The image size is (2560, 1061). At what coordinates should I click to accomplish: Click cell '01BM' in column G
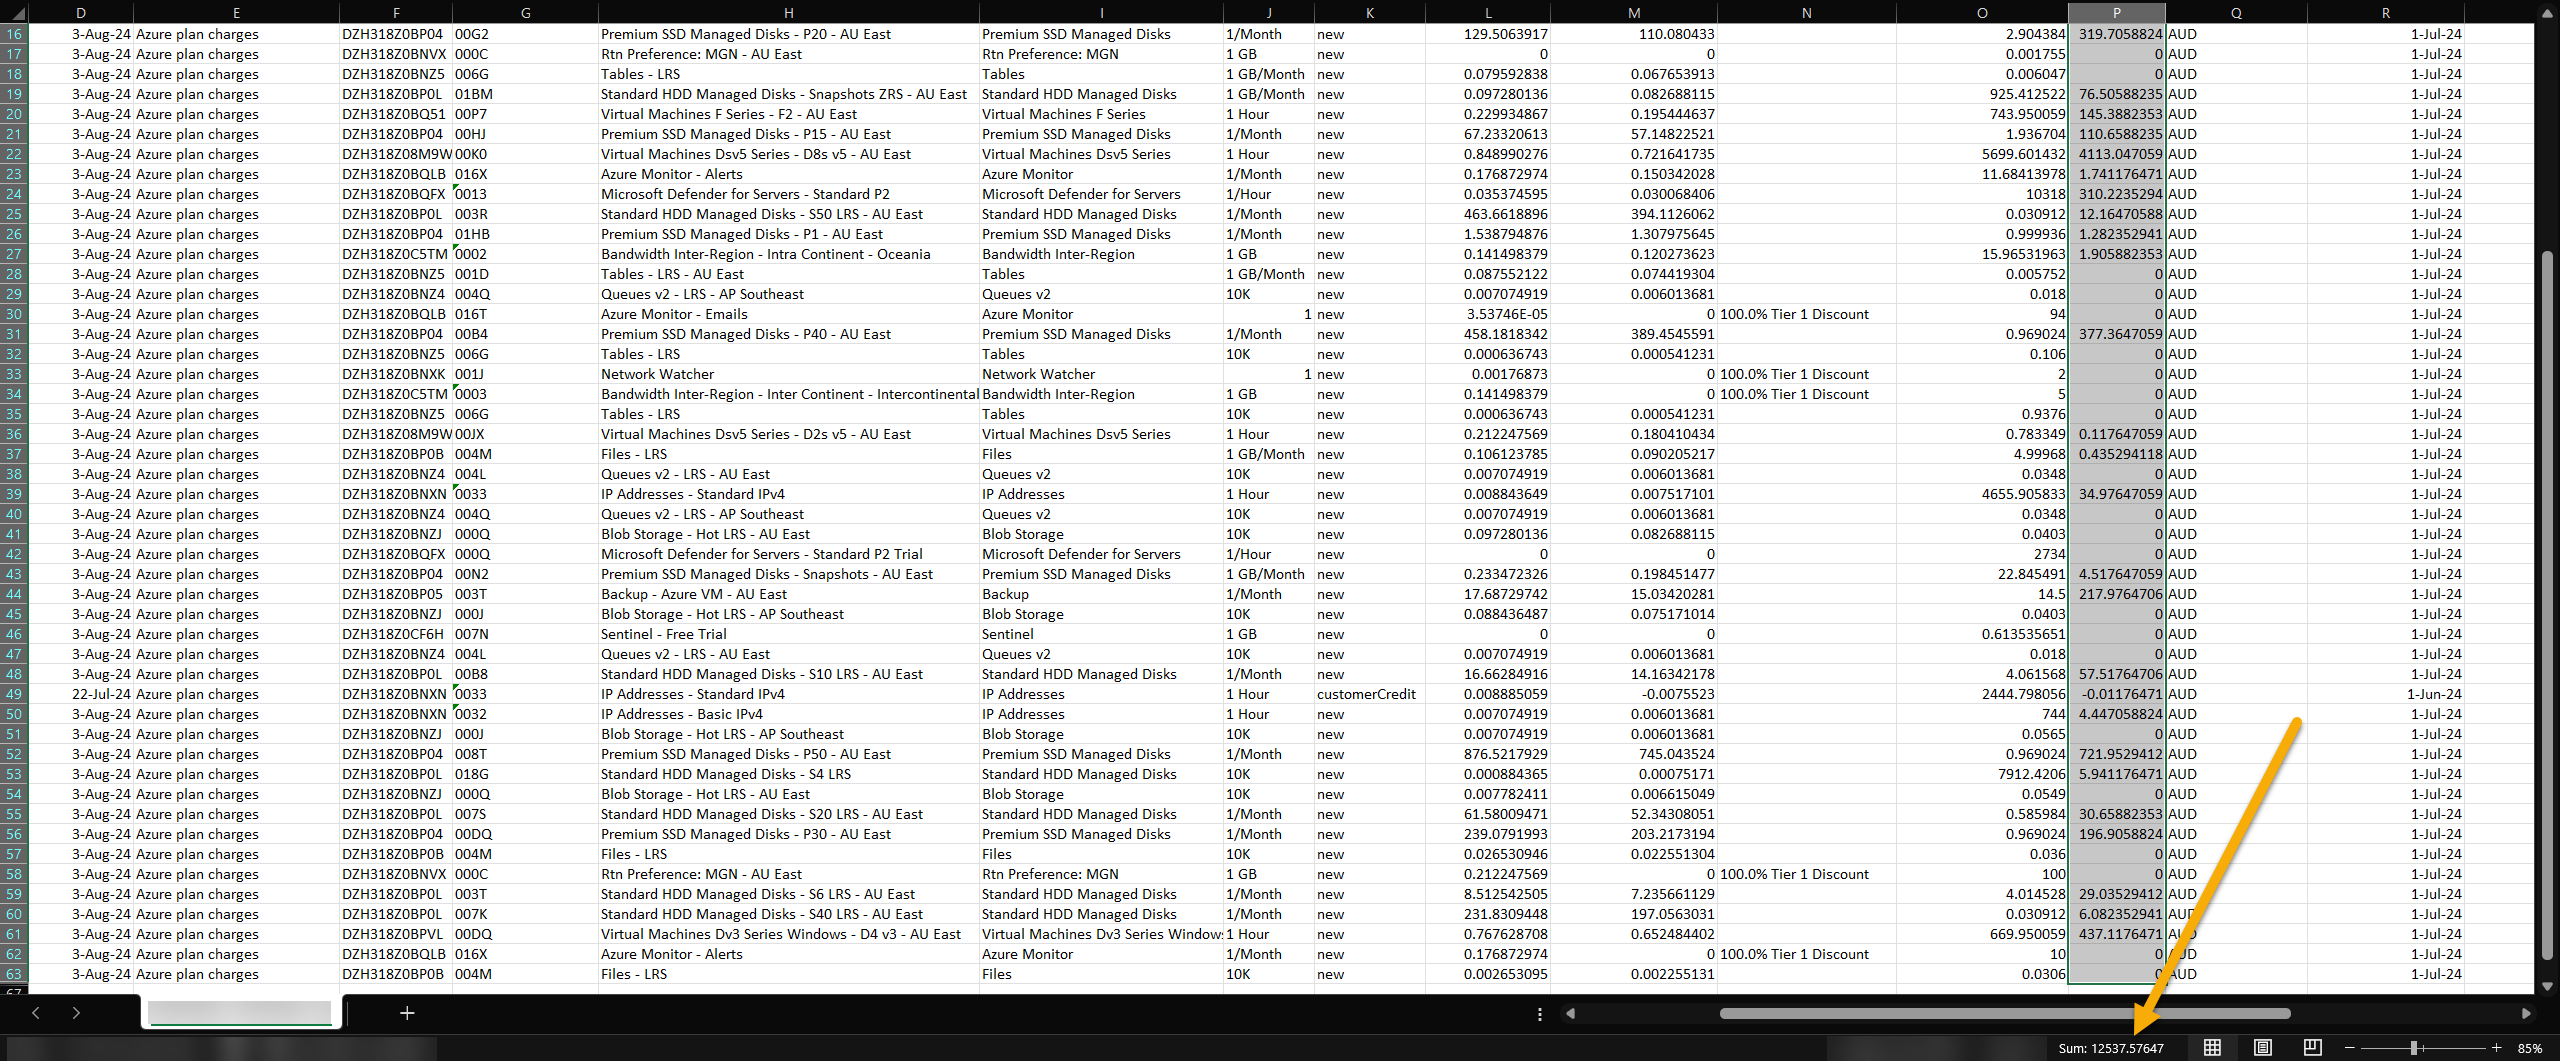pyautogui.click(x=525, y=94)
